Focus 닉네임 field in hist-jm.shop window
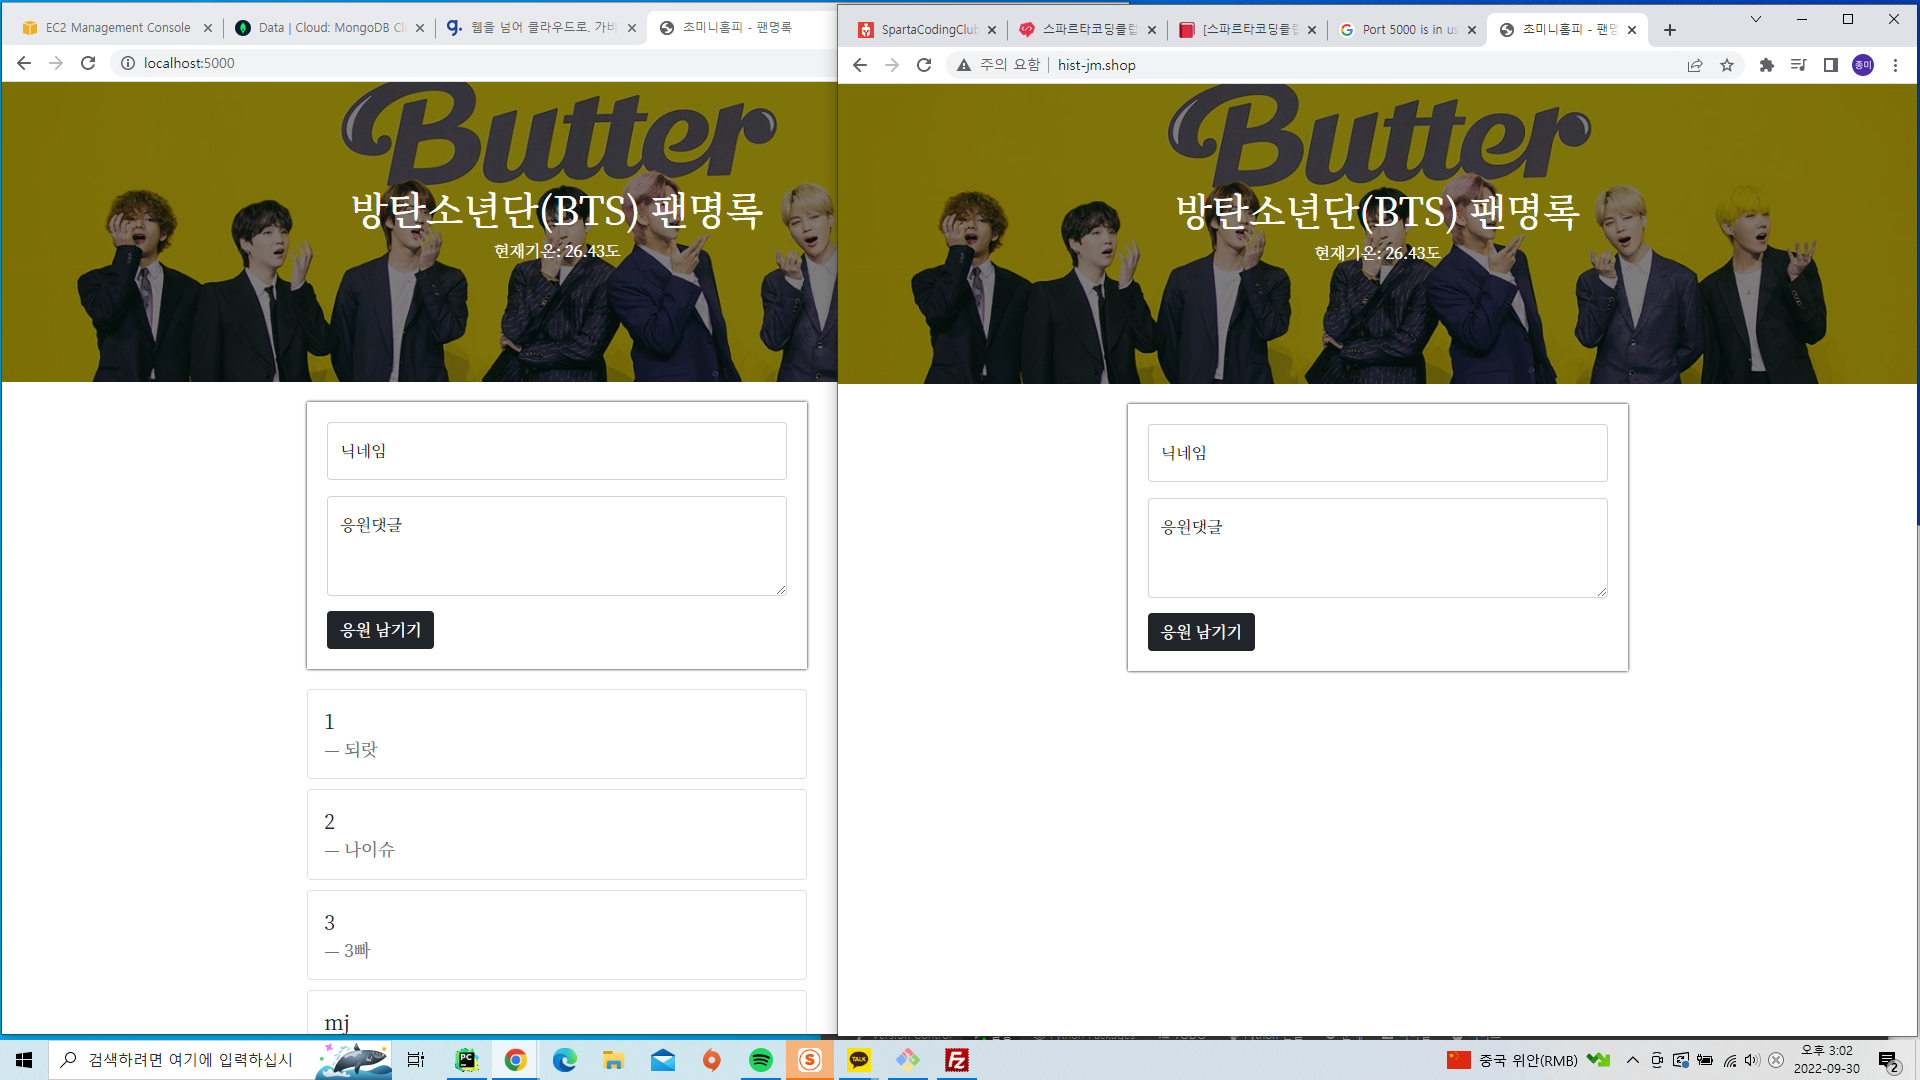Image resolution: width=1920 pixels, height=1080 pixels. pos(1378,453)
